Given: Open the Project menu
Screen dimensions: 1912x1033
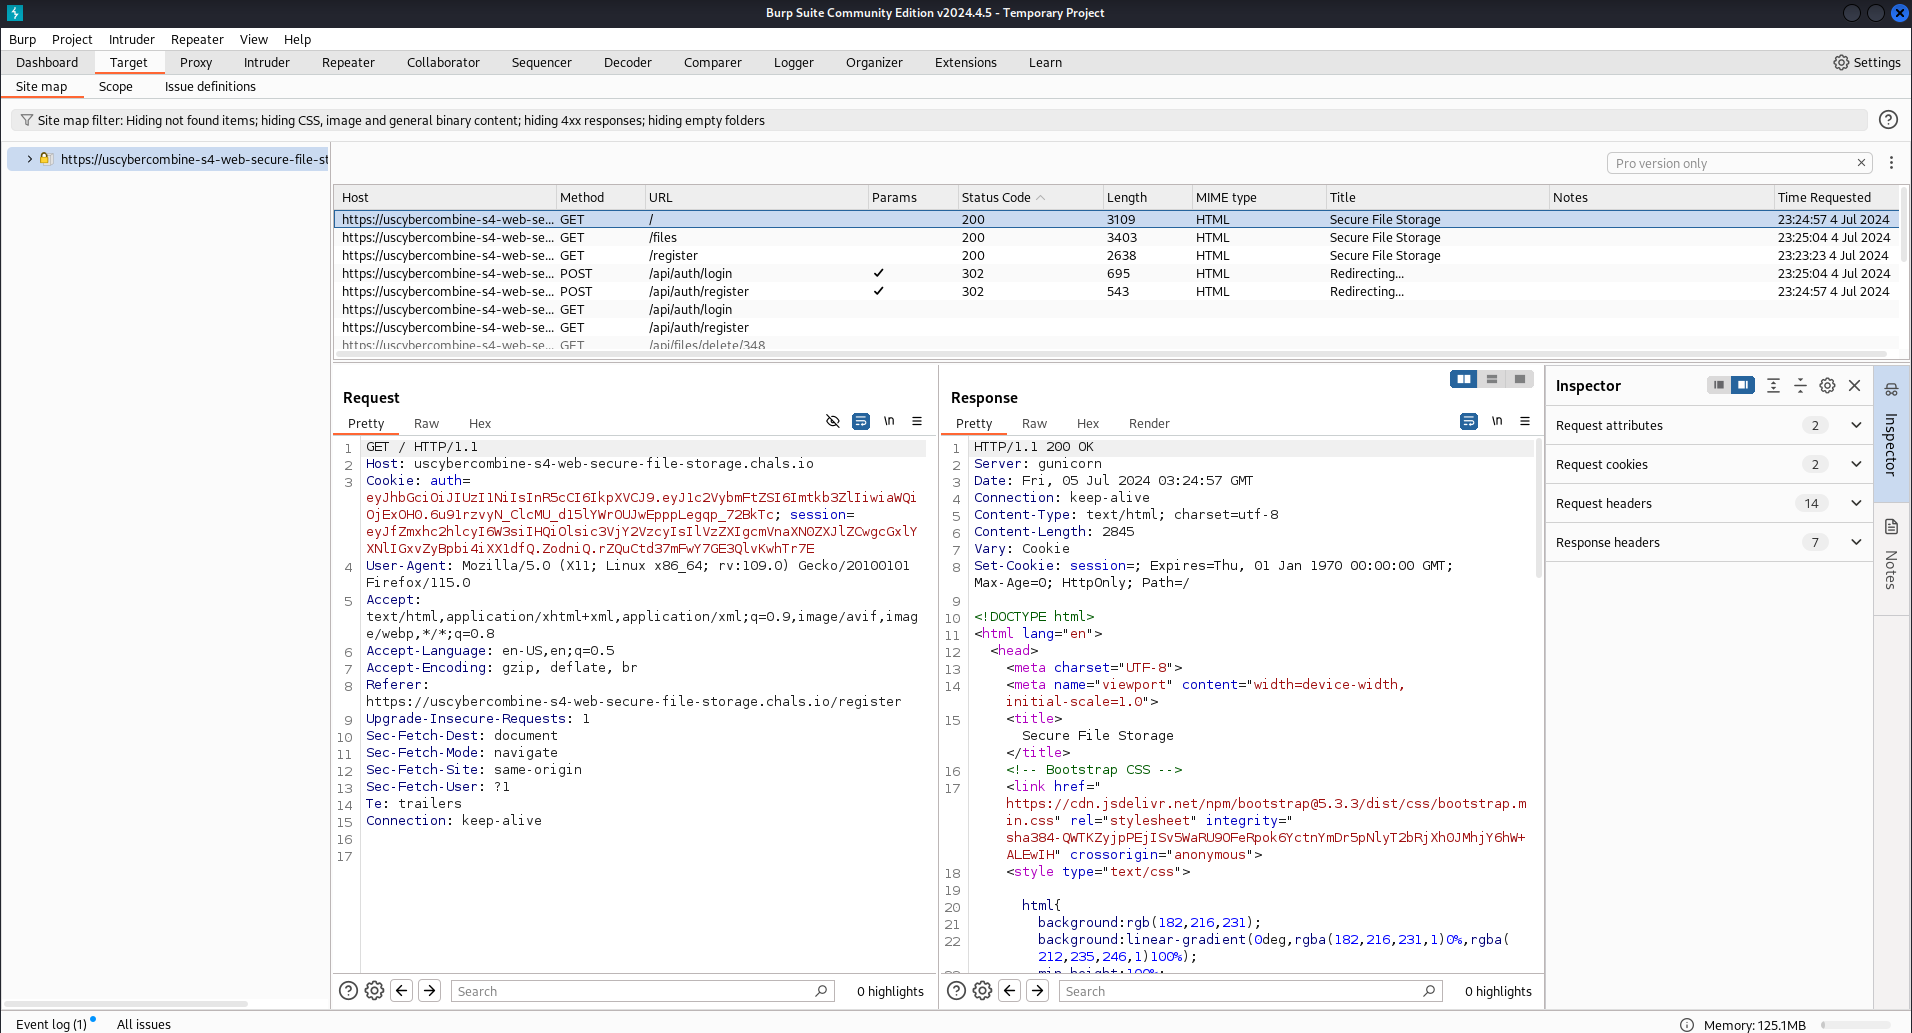Looking at the screenshot, I should tap(72, 39).
